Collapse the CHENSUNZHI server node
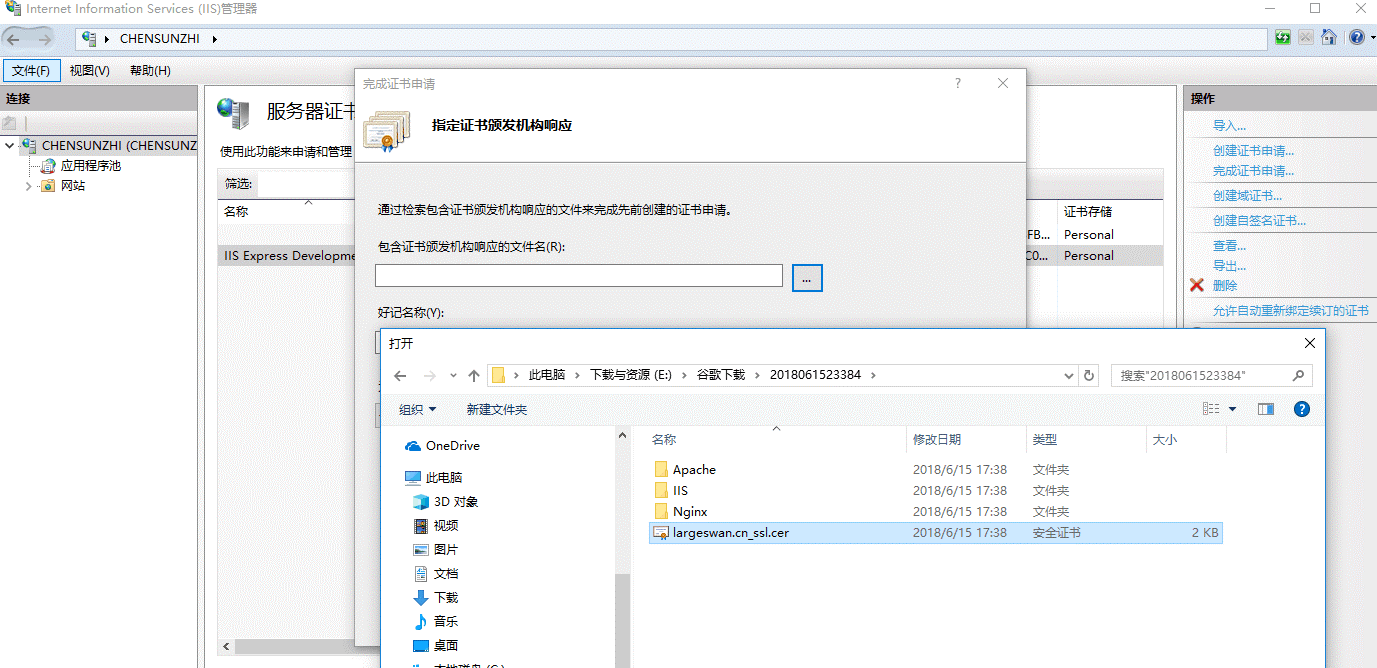1377x668 pixels. click(9, 146)
